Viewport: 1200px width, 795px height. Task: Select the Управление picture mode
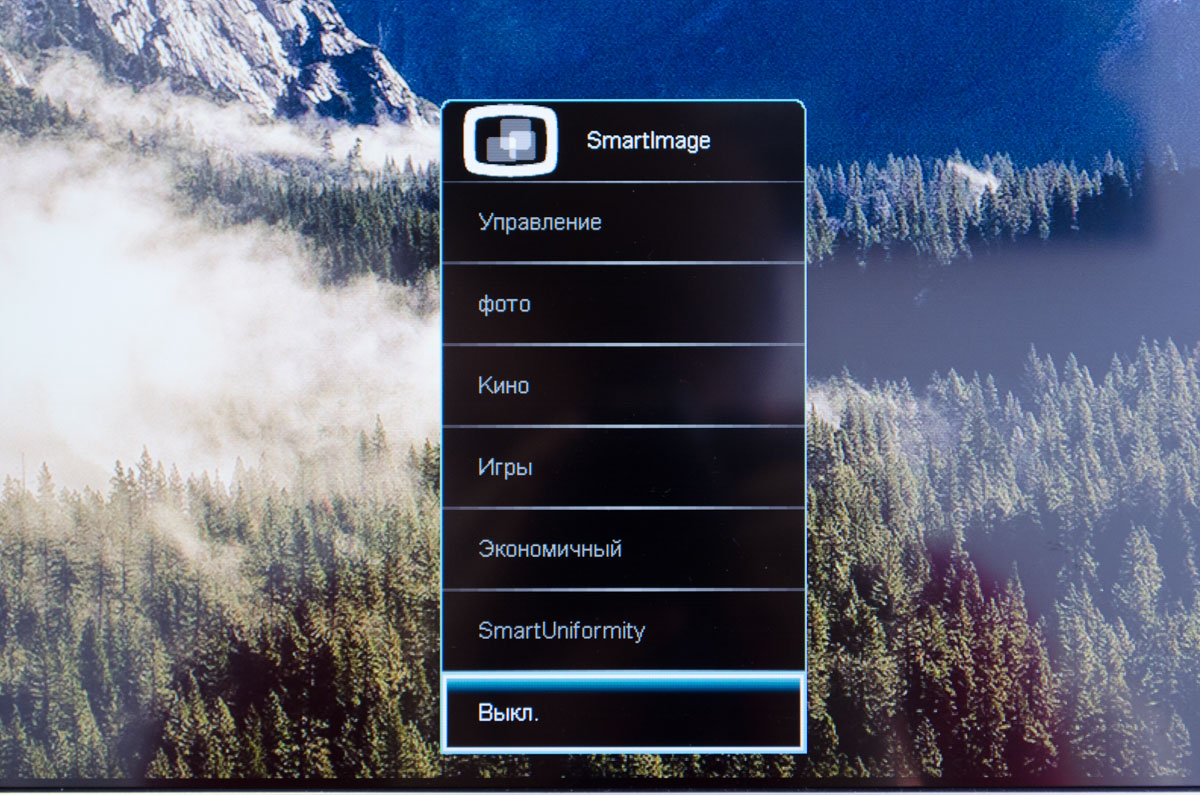click(x=623, y=222)
